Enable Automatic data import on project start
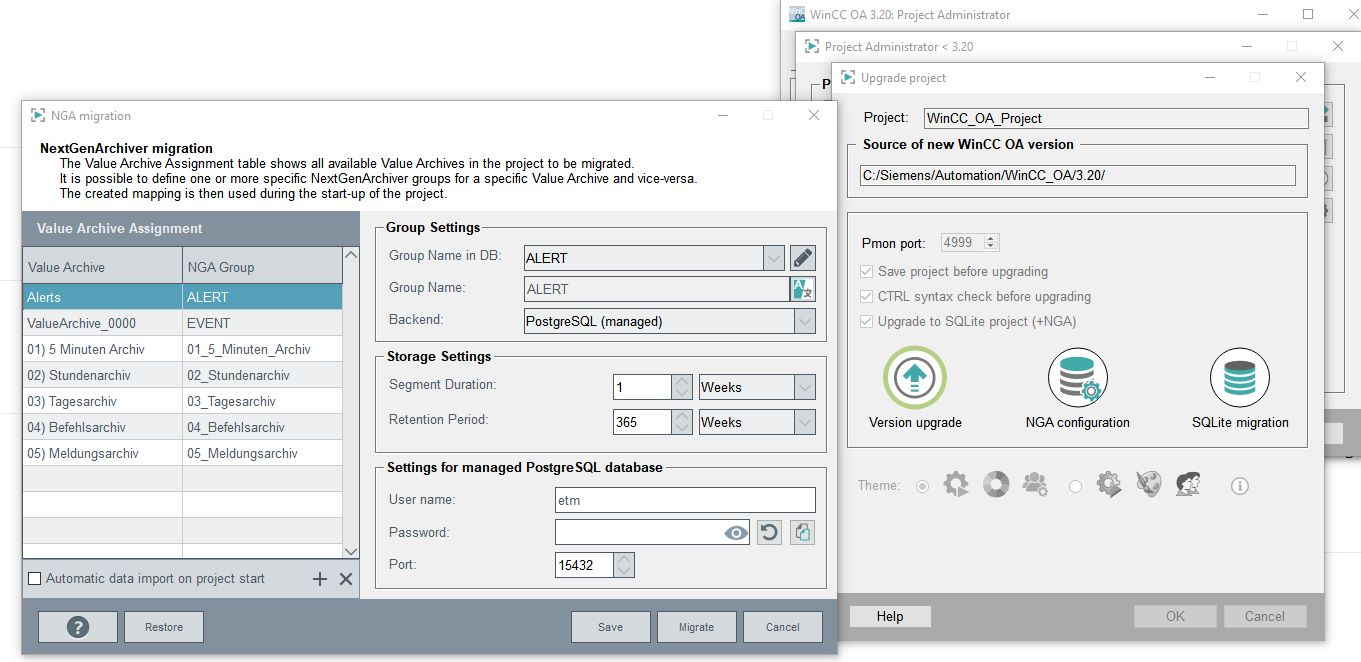The height and width of the screenshot is (662, 1361). (35, 579)
